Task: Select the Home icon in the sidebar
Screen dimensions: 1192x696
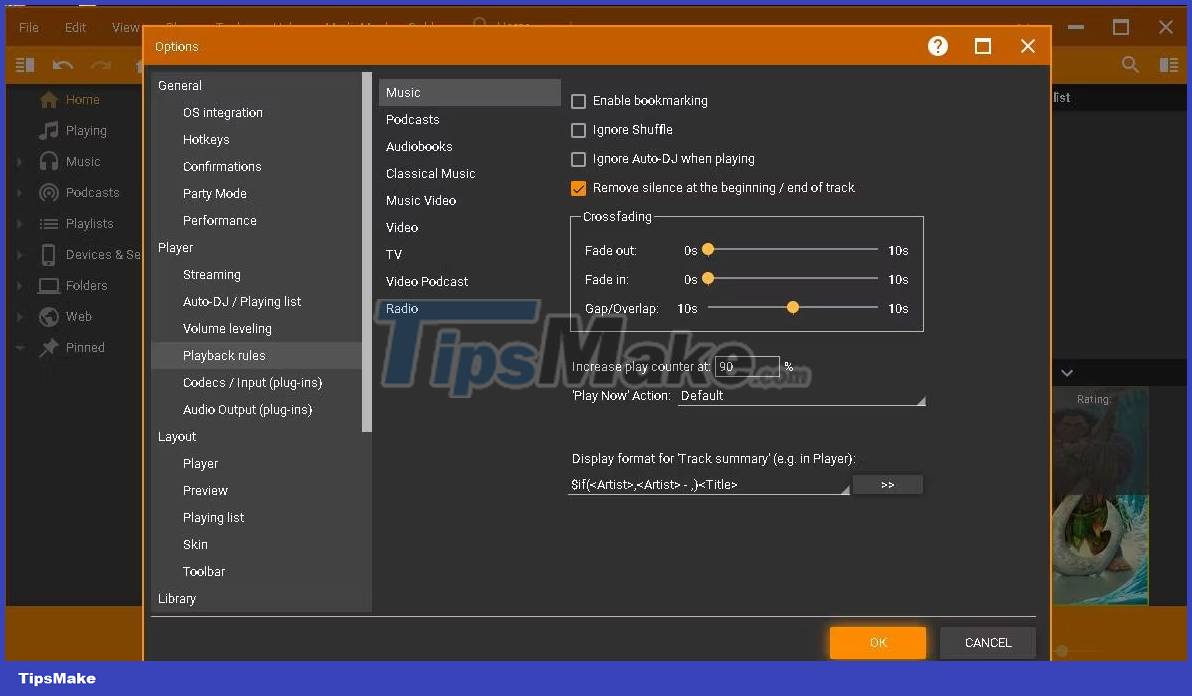Action: click(48, 99)
